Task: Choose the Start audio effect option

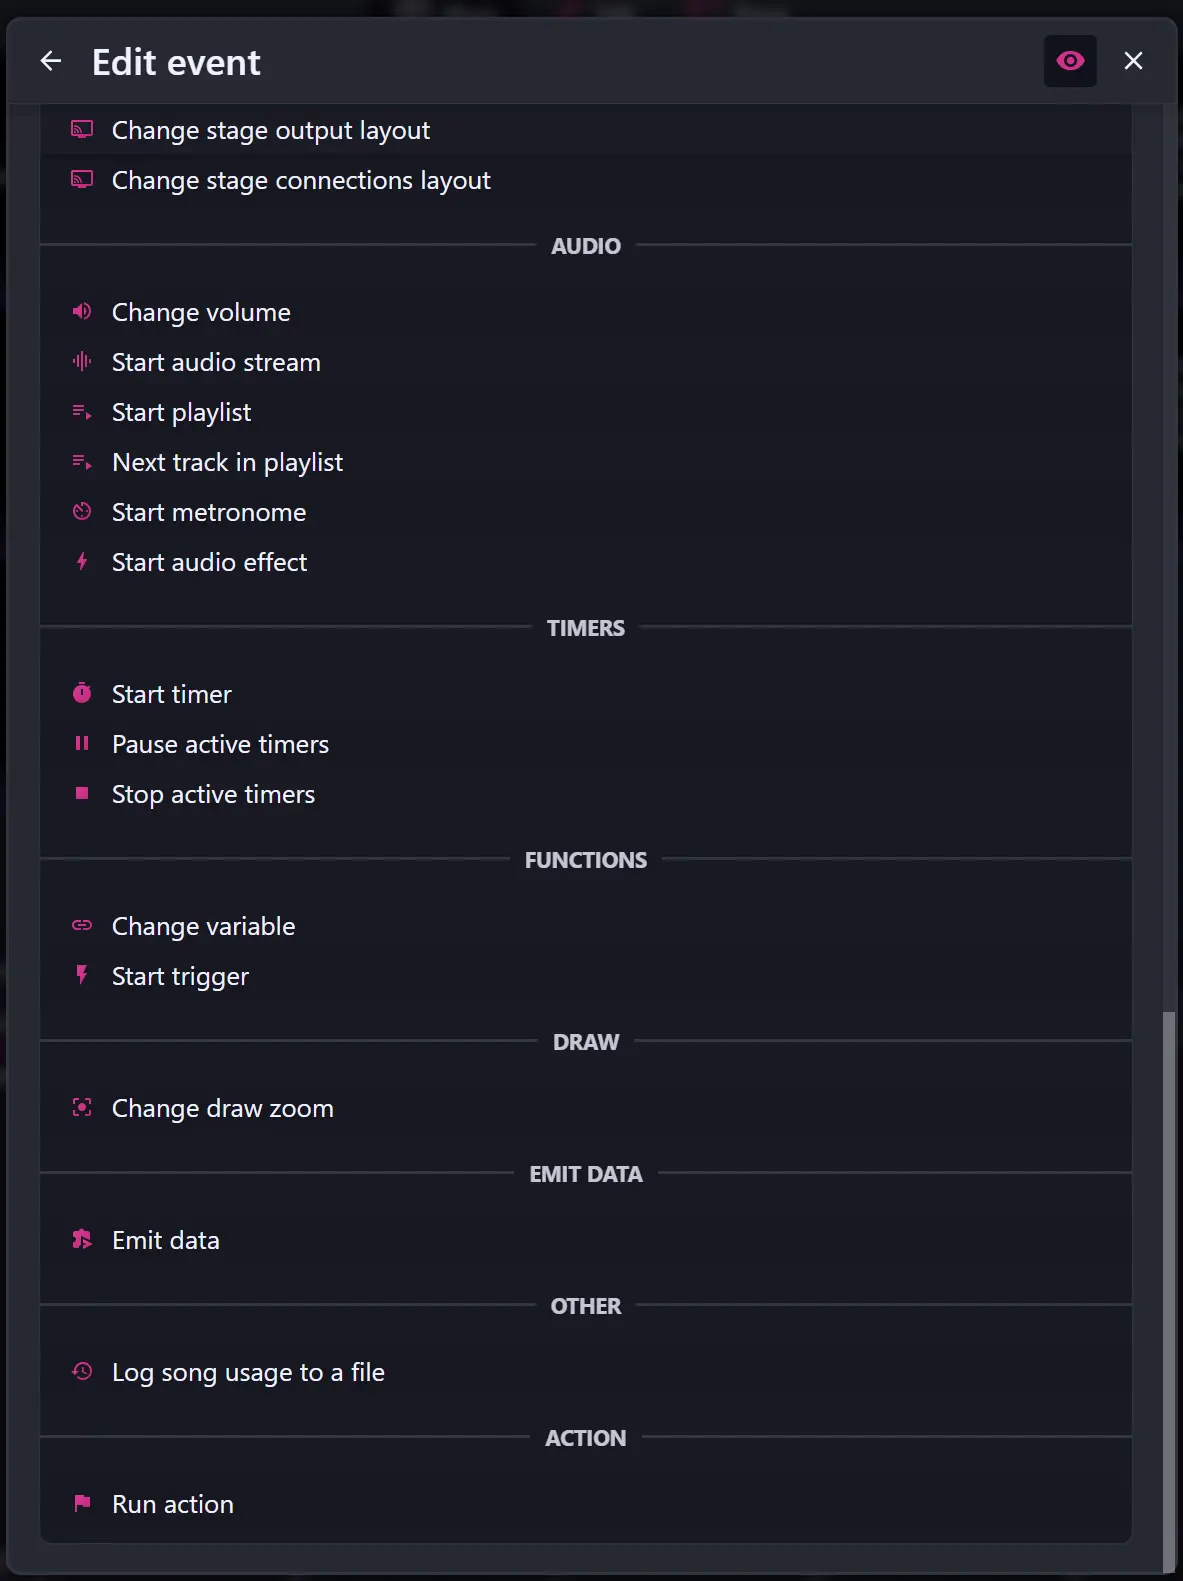Action: 209,562
